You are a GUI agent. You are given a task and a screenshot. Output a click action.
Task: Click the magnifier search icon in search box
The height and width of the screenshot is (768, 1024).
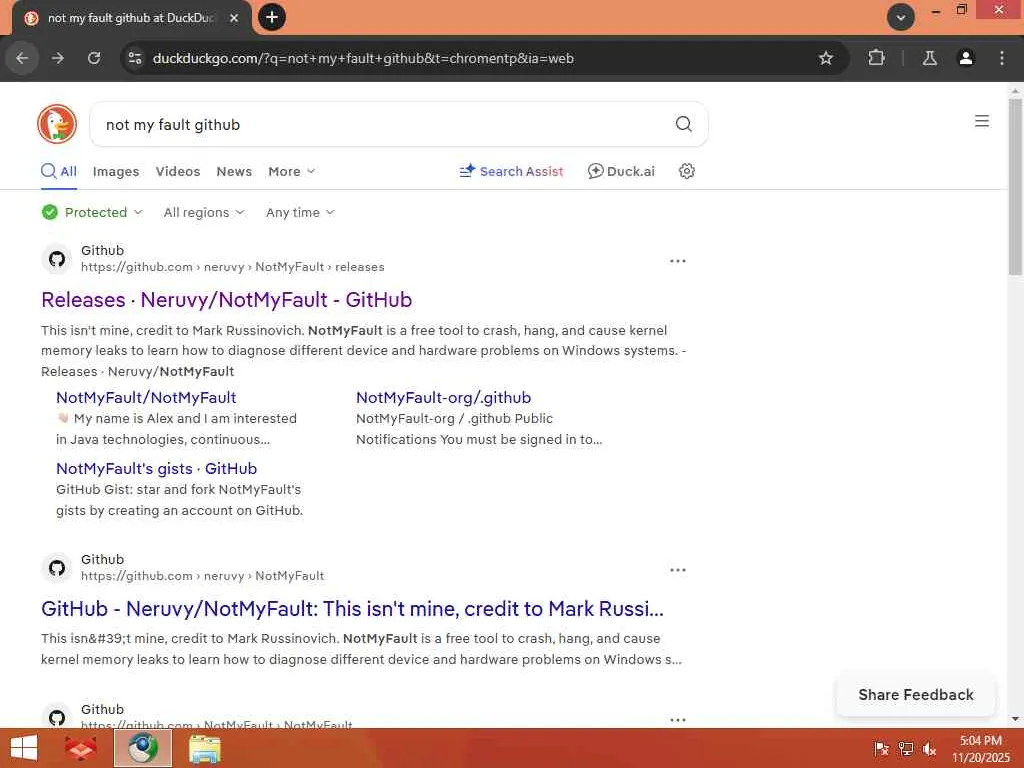[683, 123]
